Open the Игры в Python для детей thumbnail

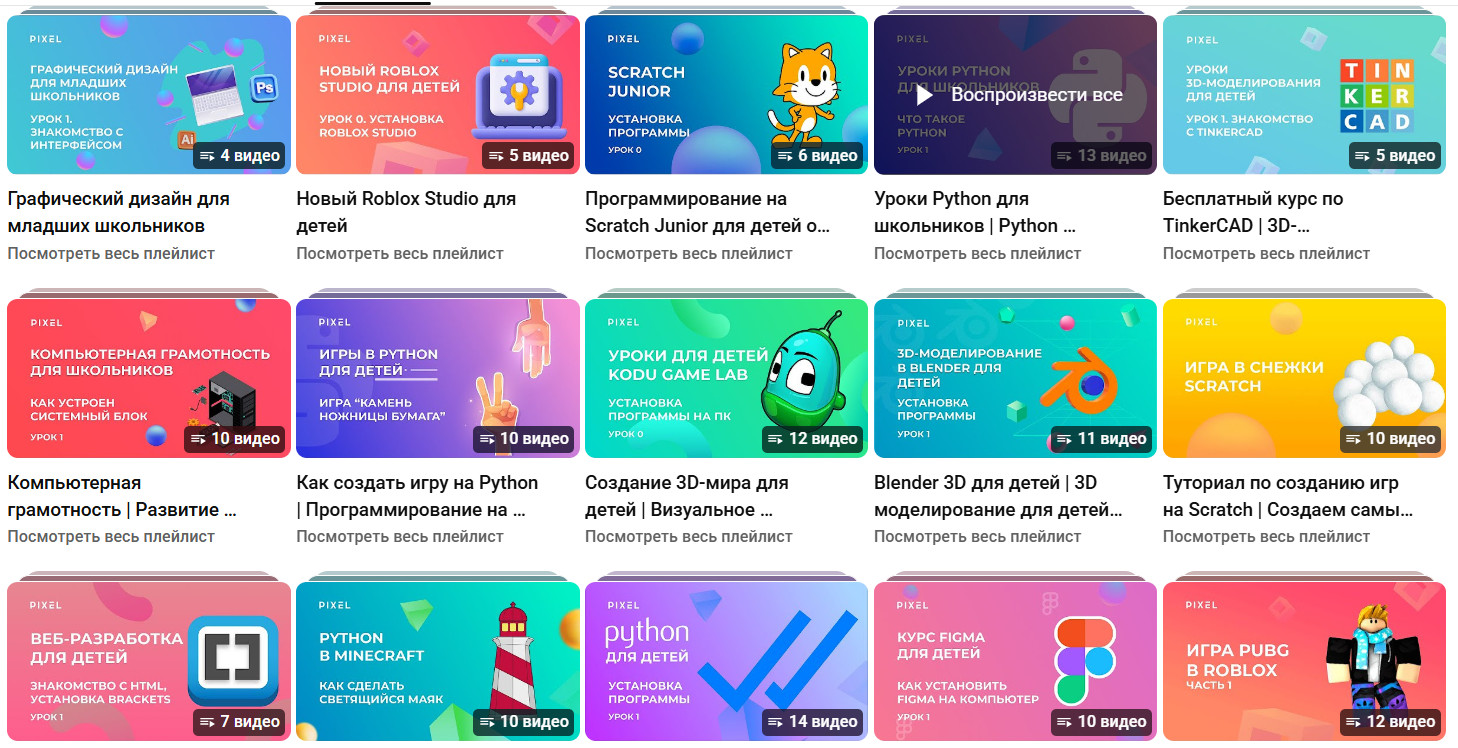(x=438, y=378)
